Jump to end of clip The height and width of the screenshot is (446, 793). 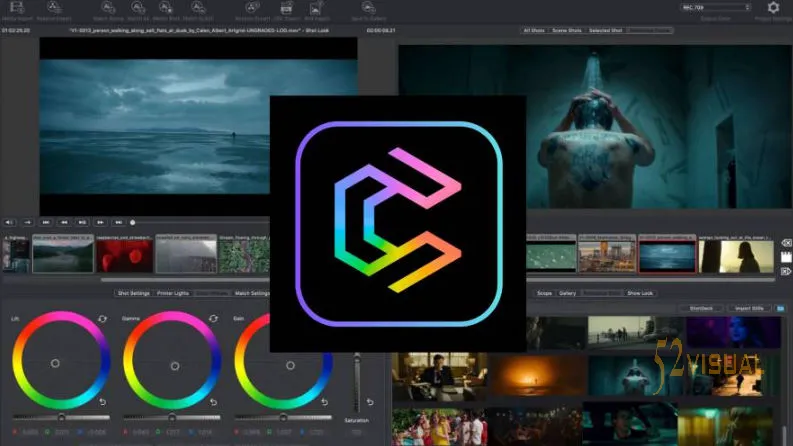pos(118,222)
